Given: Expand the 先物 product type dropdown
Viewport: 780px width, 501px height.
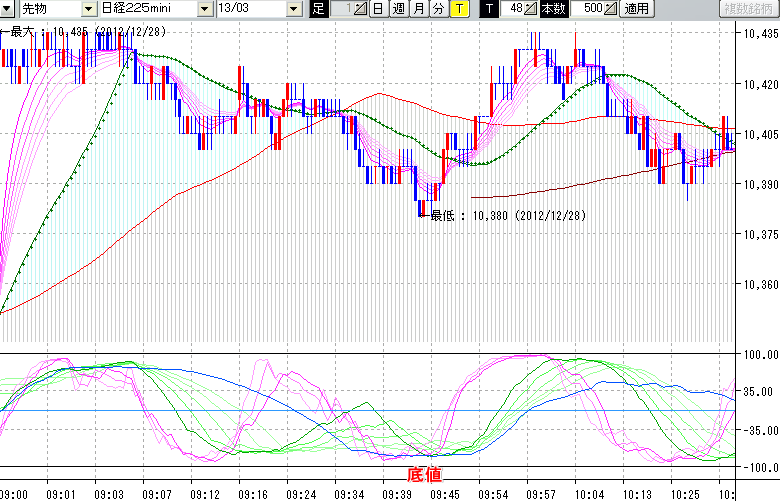Looking at the screenshot, I should click(x=89, y=9).
